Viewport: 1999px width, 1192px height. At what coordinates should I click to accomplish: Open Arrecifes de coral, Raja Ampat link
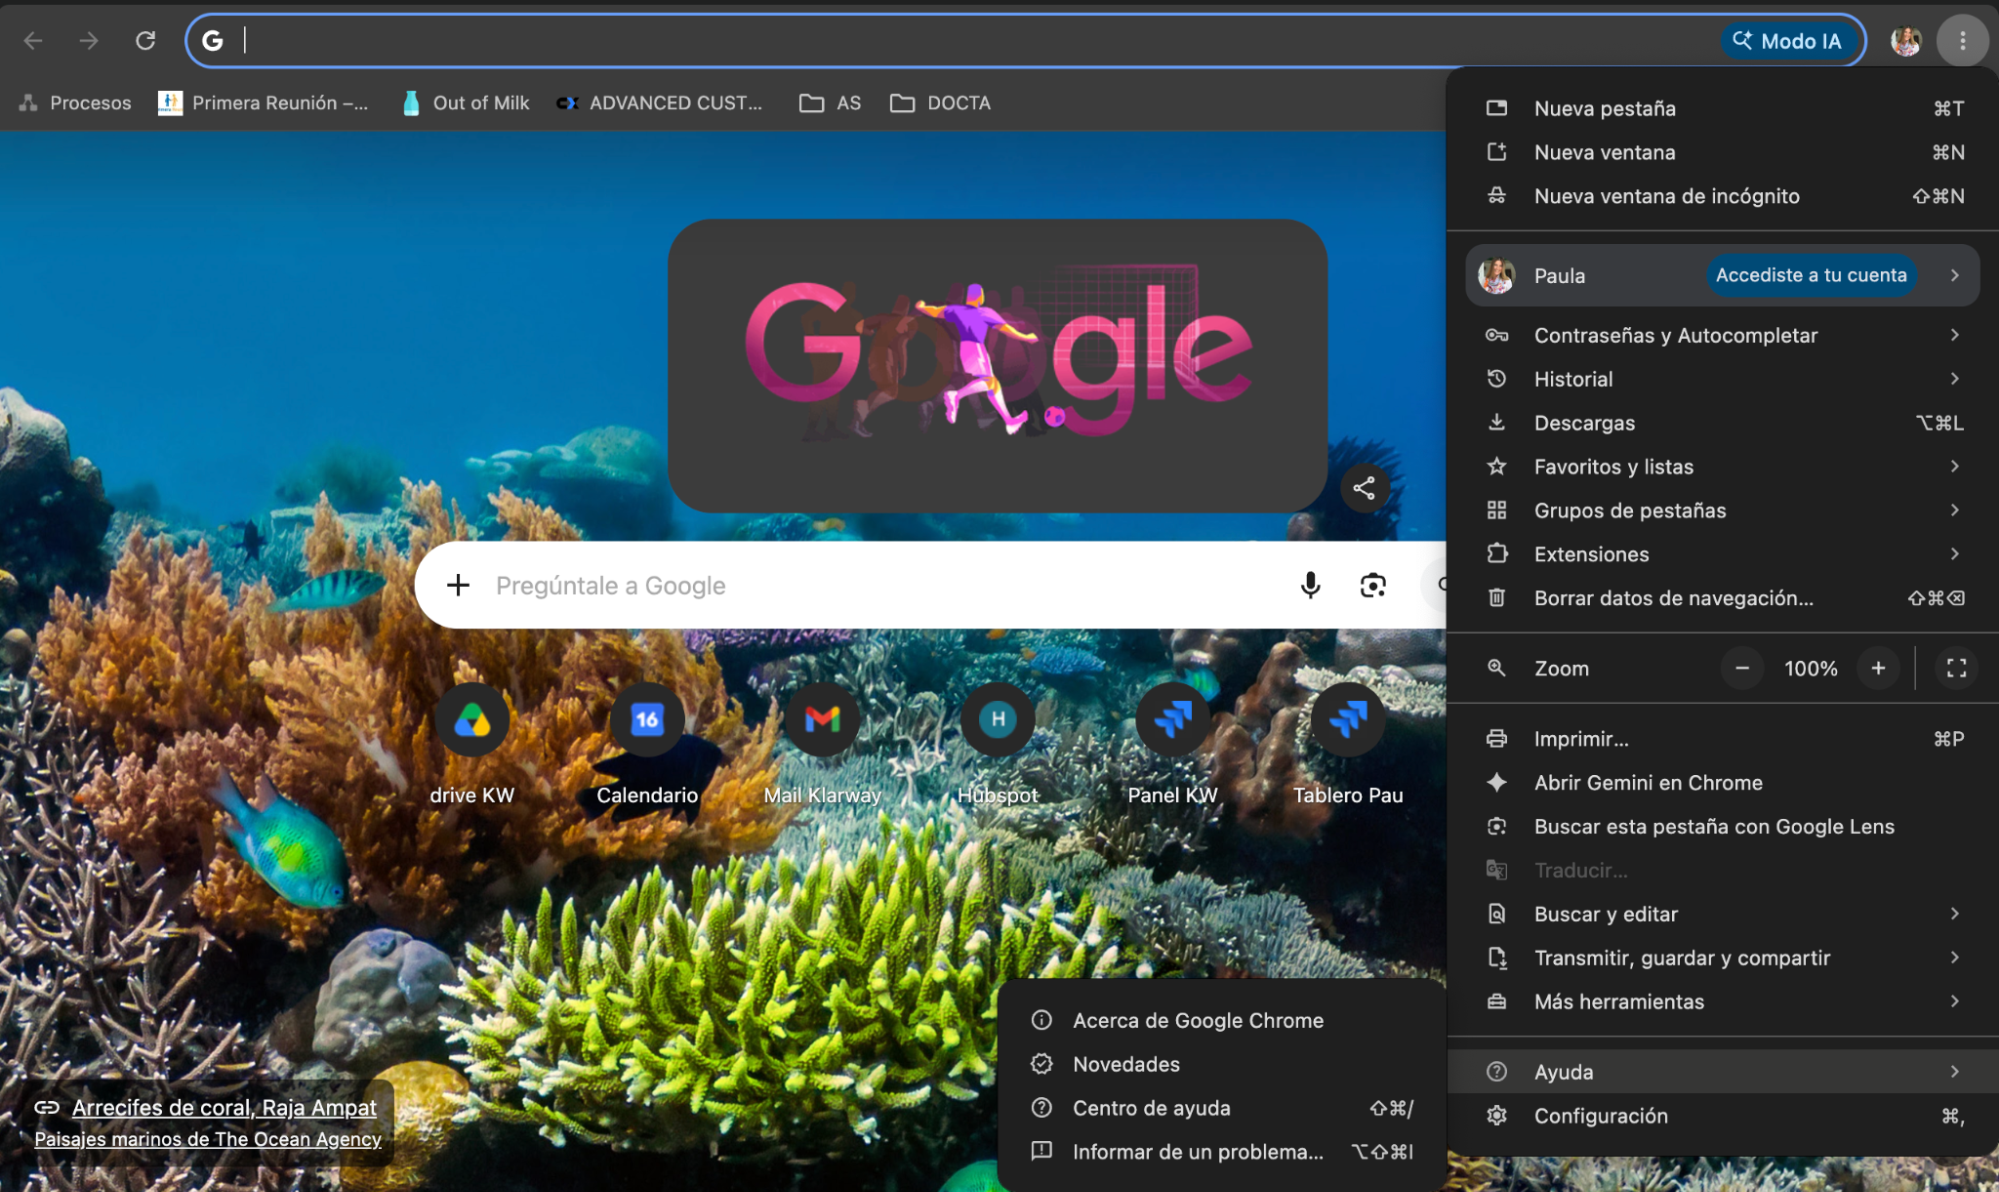pos(224,1107)
